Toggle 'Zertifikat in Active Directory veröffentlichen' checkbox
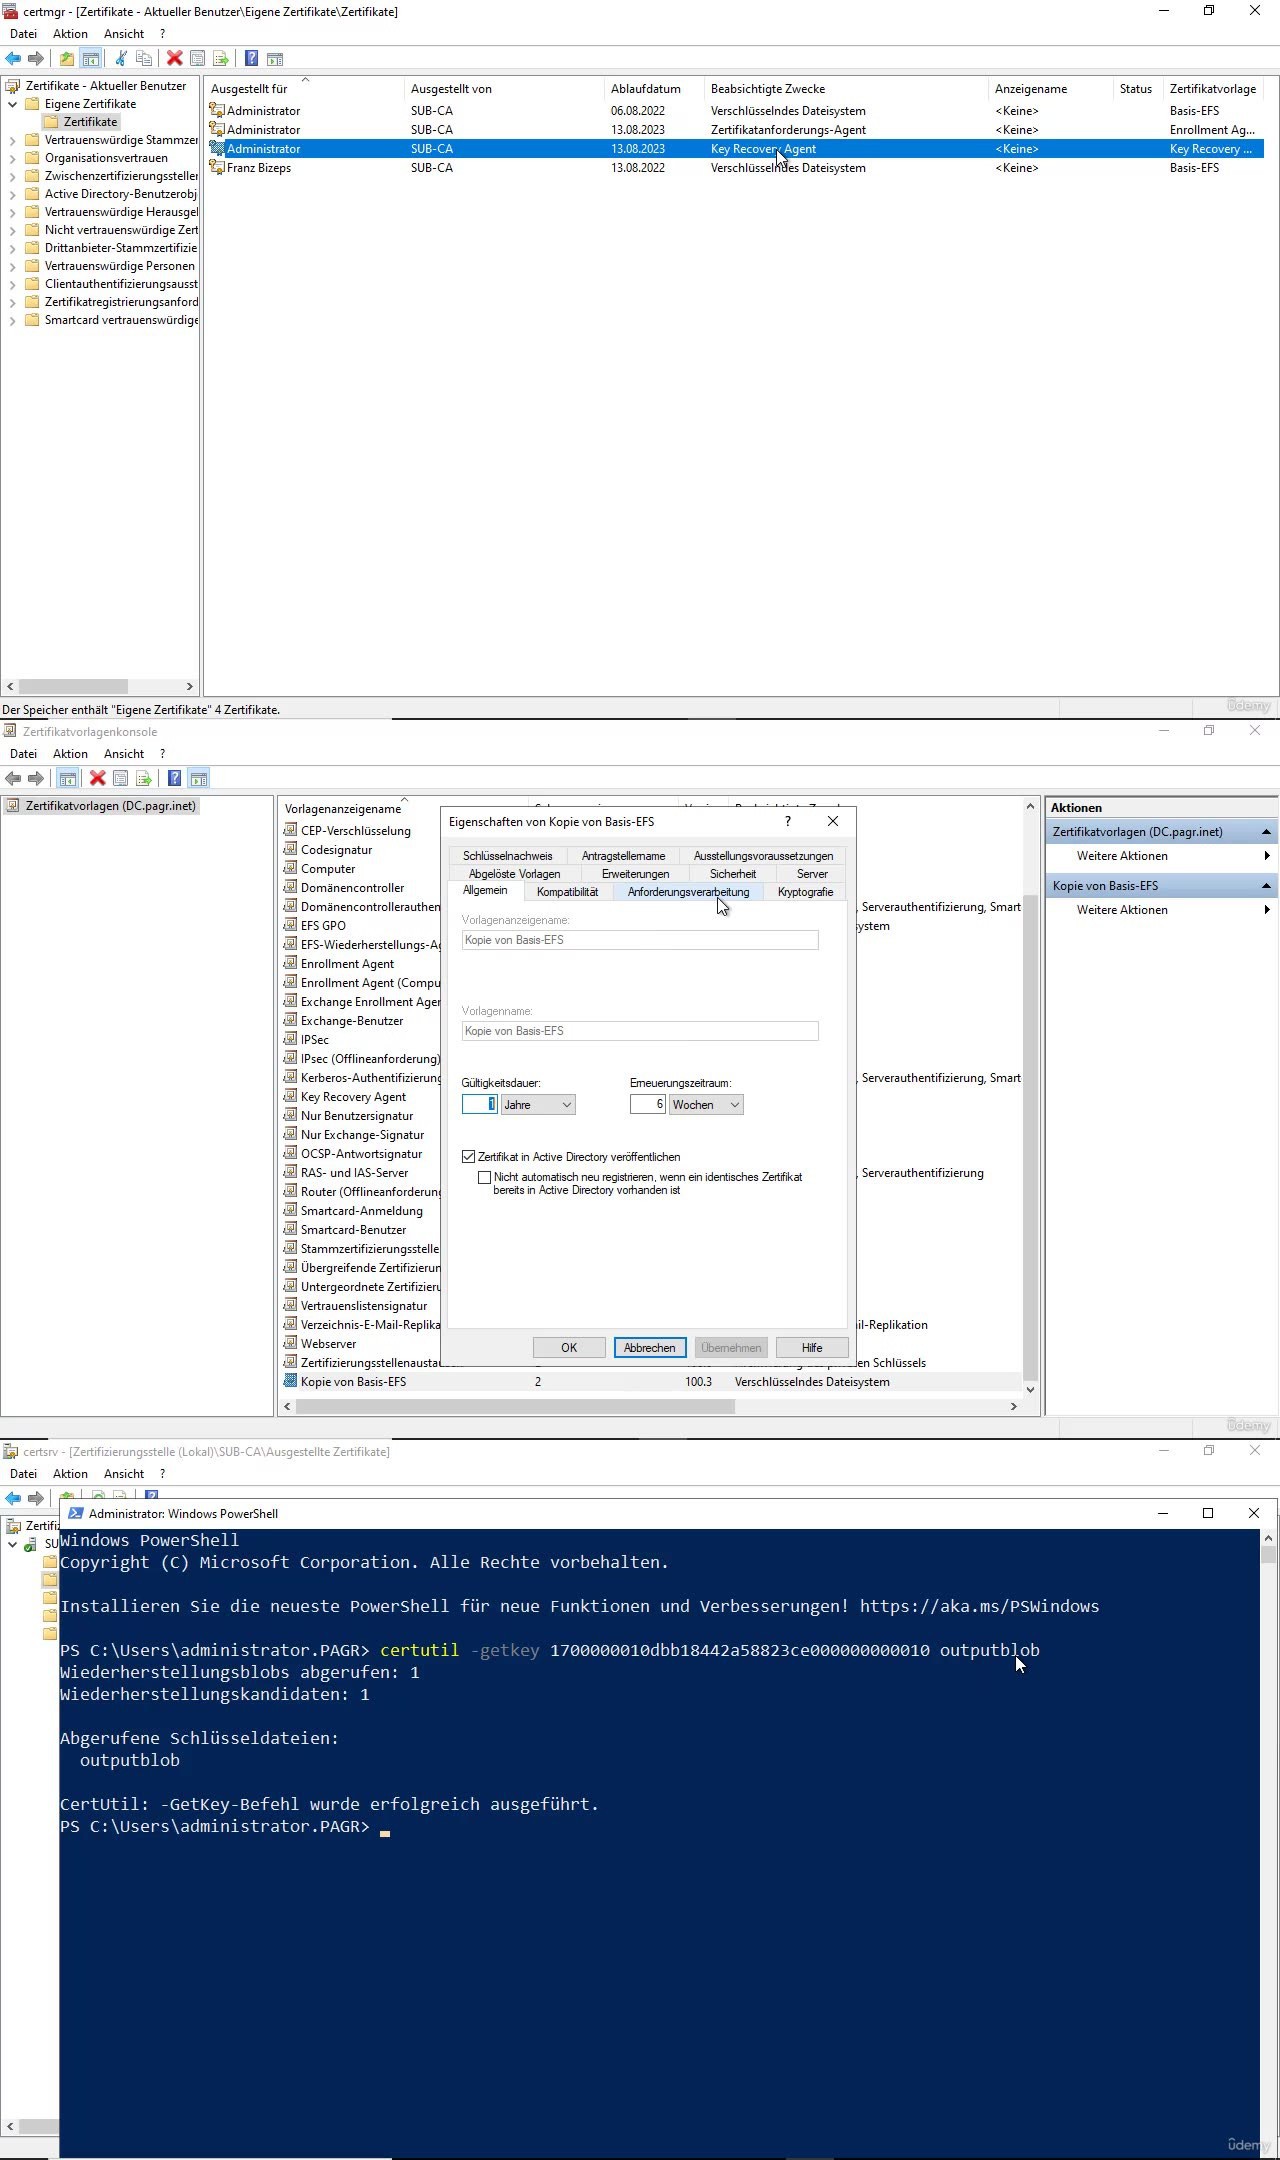Screen dimensions: 1280x2160 pos(468,1157)
